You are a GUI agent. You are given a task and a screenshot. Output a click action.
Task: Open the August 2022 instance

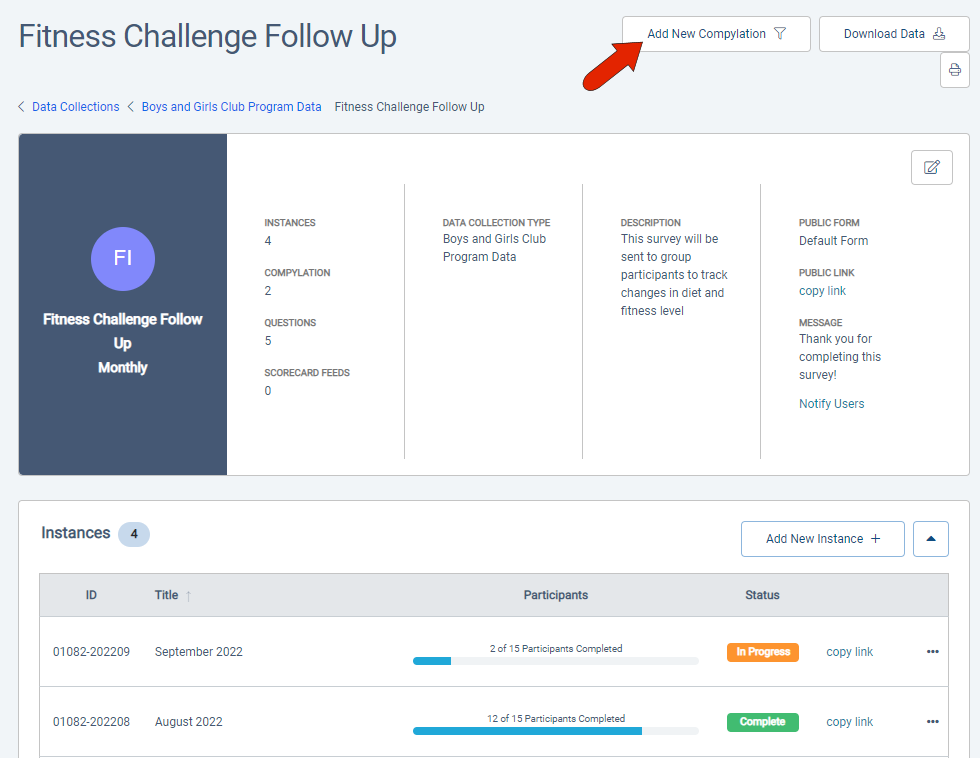(x=189, y=722)
